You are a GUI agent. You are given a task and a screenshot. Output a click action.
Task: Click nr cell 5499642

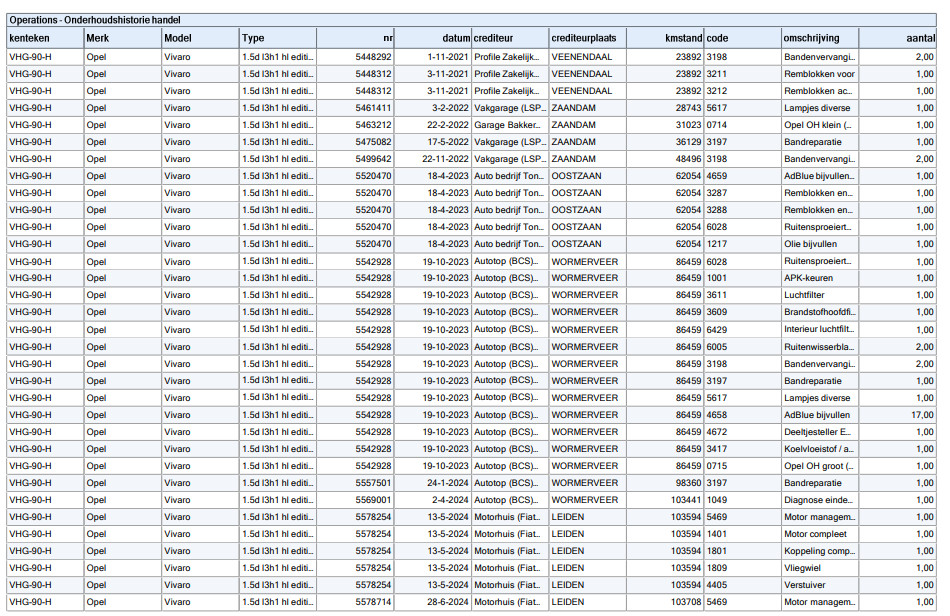(x=355, y=159)
